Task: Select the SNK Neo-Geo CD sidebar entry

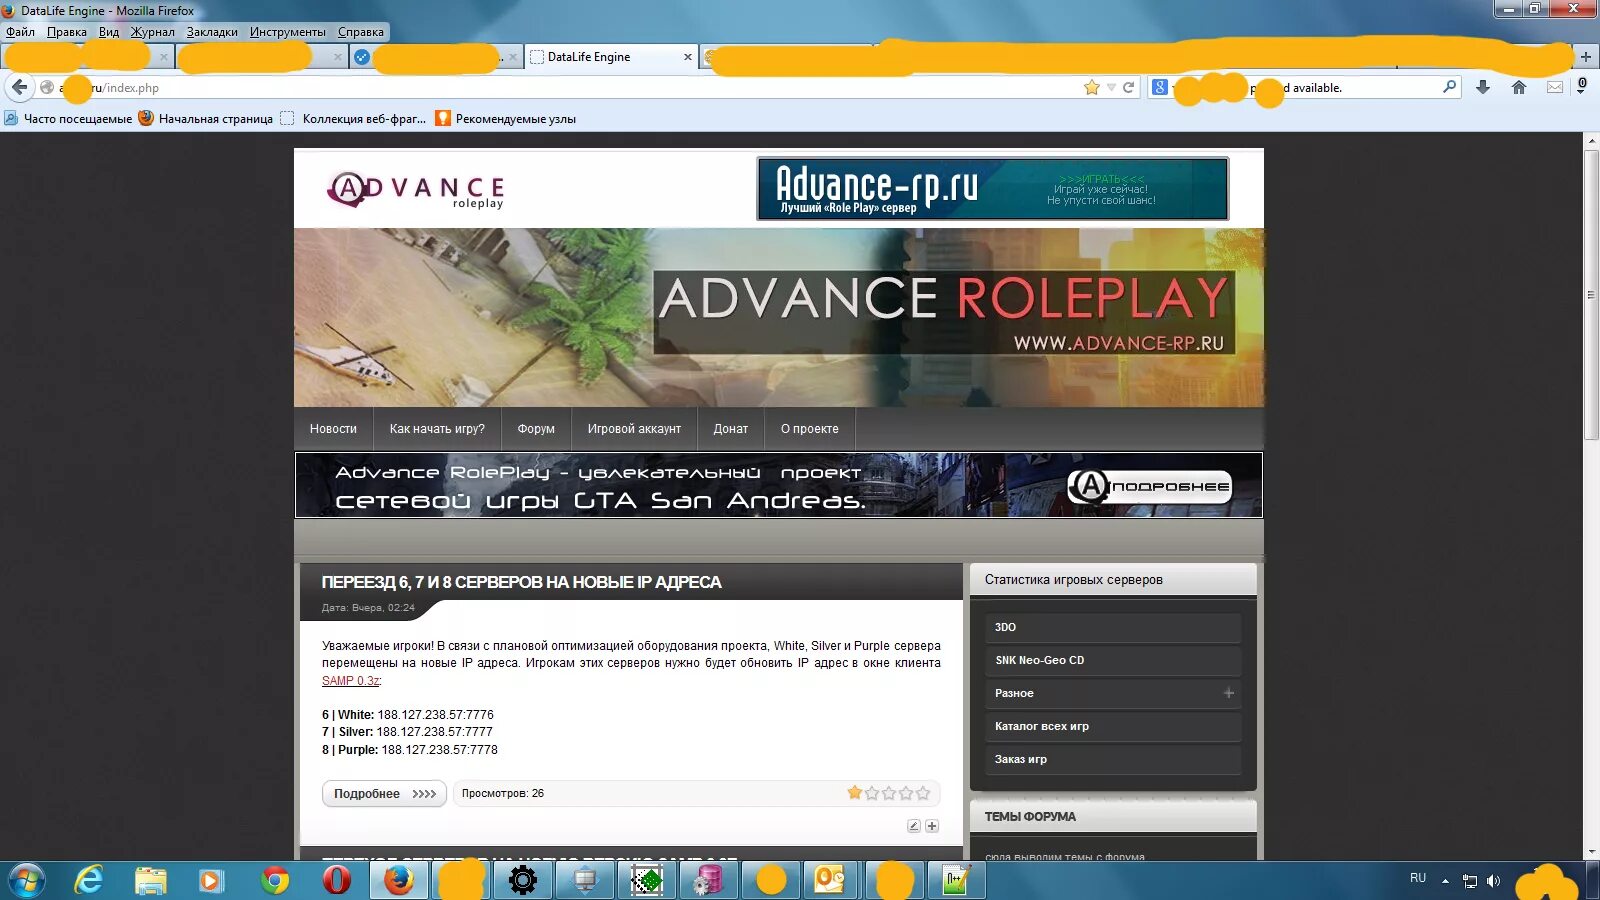Action: pos(1113,661)
